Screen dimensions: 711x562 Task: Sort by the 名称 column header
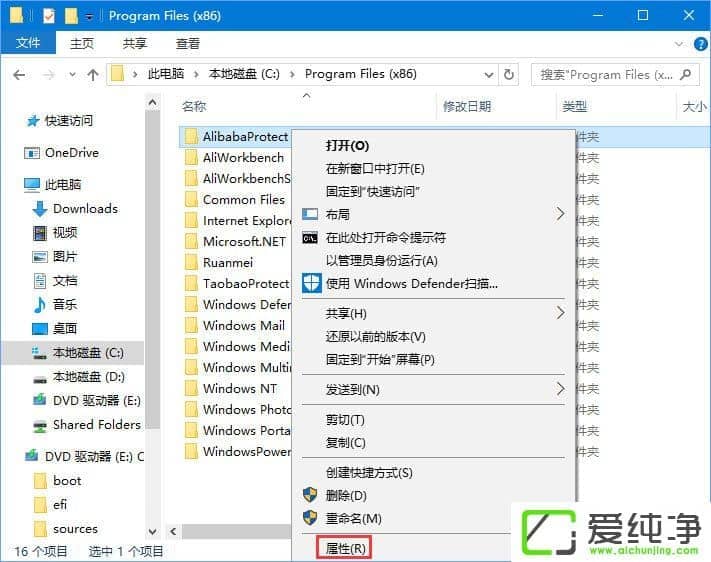click(x=194, y=107)
